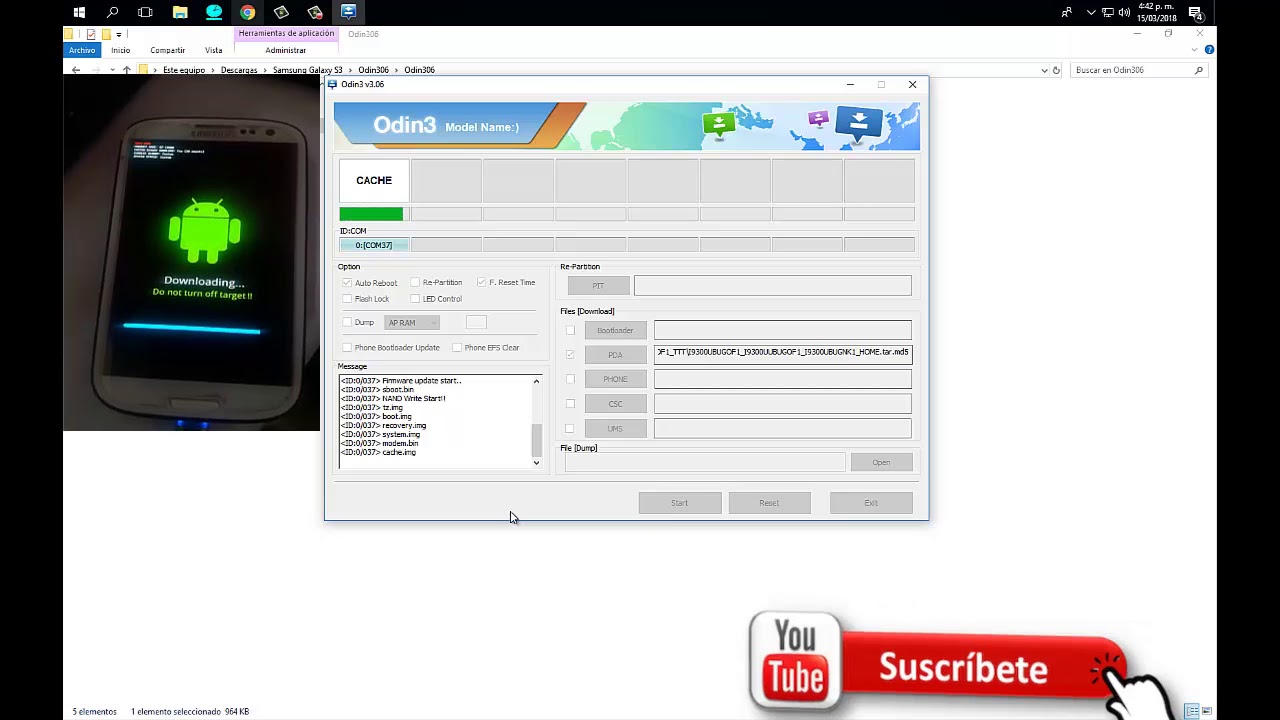Toggle the Dump checkbox
1280x720 pixels.
click(347, 322)
